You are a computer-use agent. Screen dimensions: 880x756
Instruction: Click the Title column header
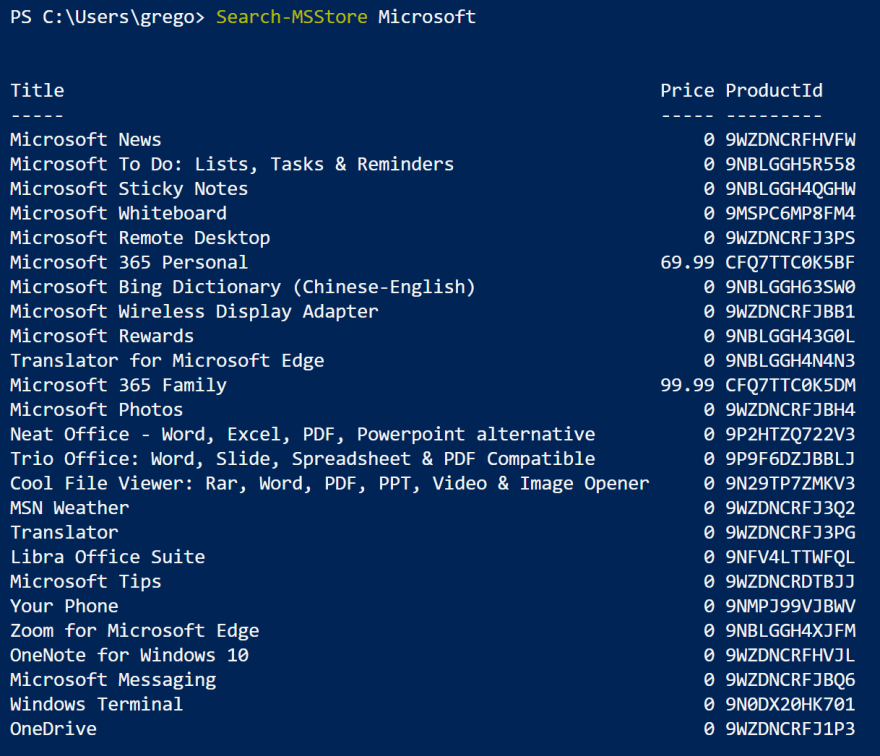(x=38, y=90)
